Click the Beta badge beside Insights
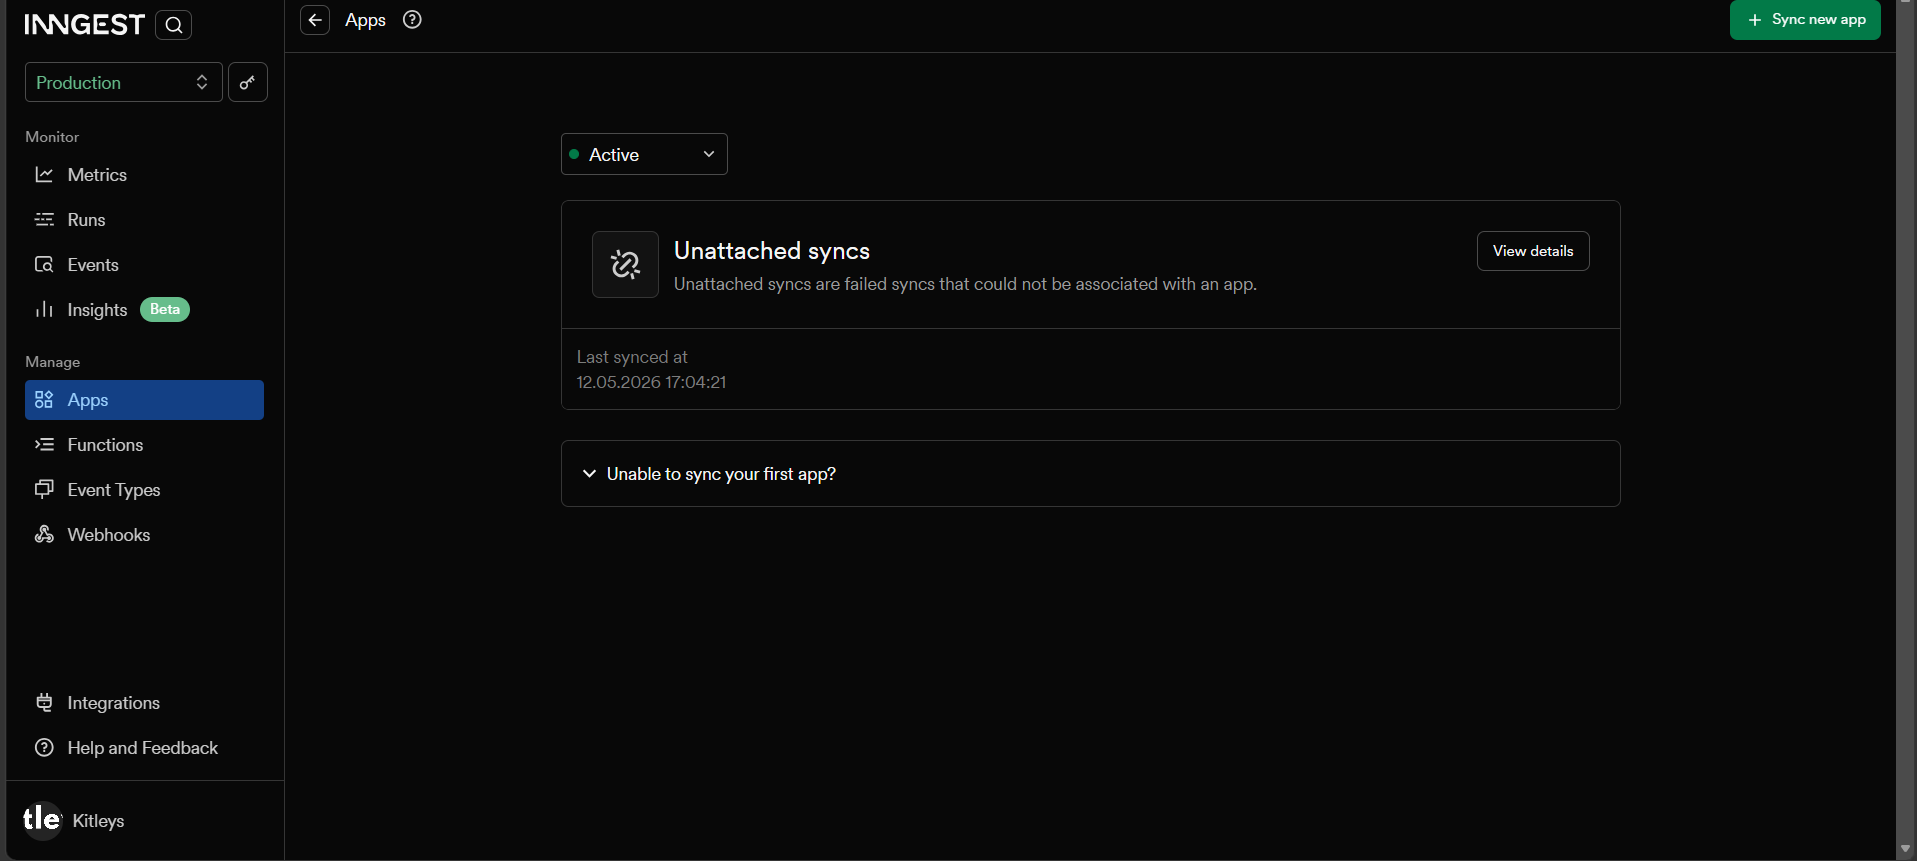The width and height of the screenshot is (1917, 861). pyautogui.click(x=165, y=310)
